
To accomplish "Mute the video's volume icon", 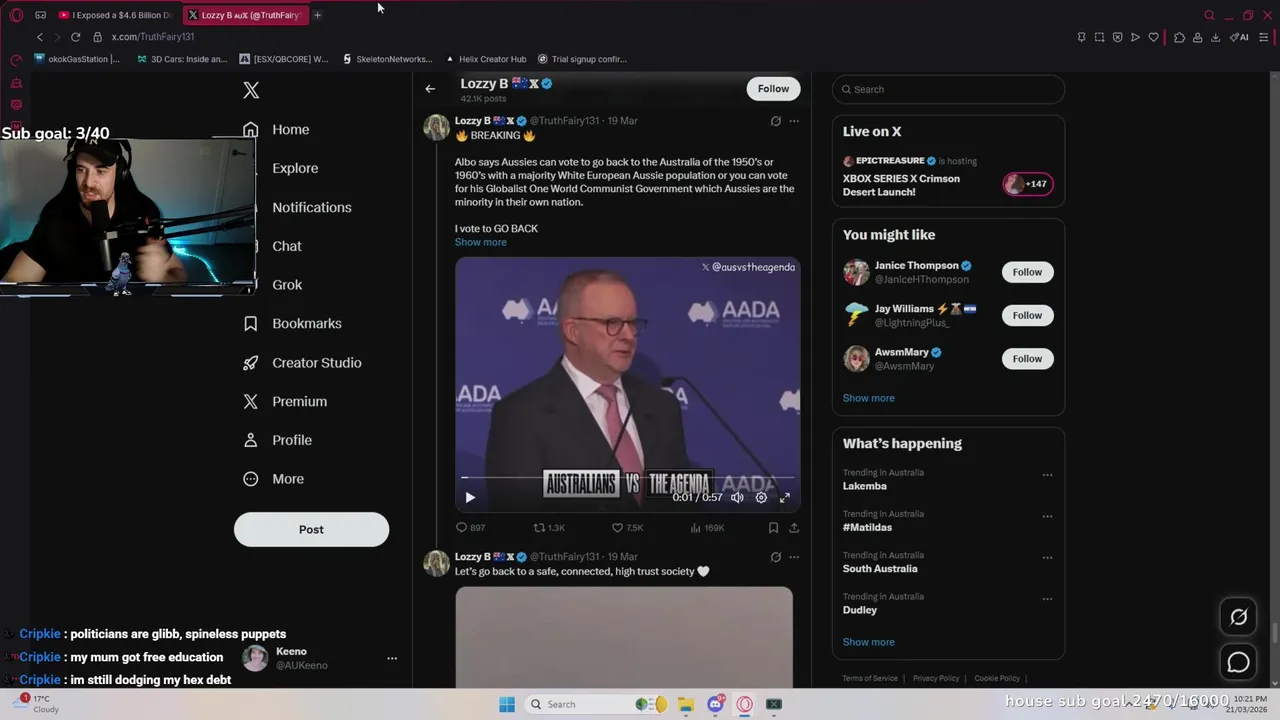I will tap(737, 497).
